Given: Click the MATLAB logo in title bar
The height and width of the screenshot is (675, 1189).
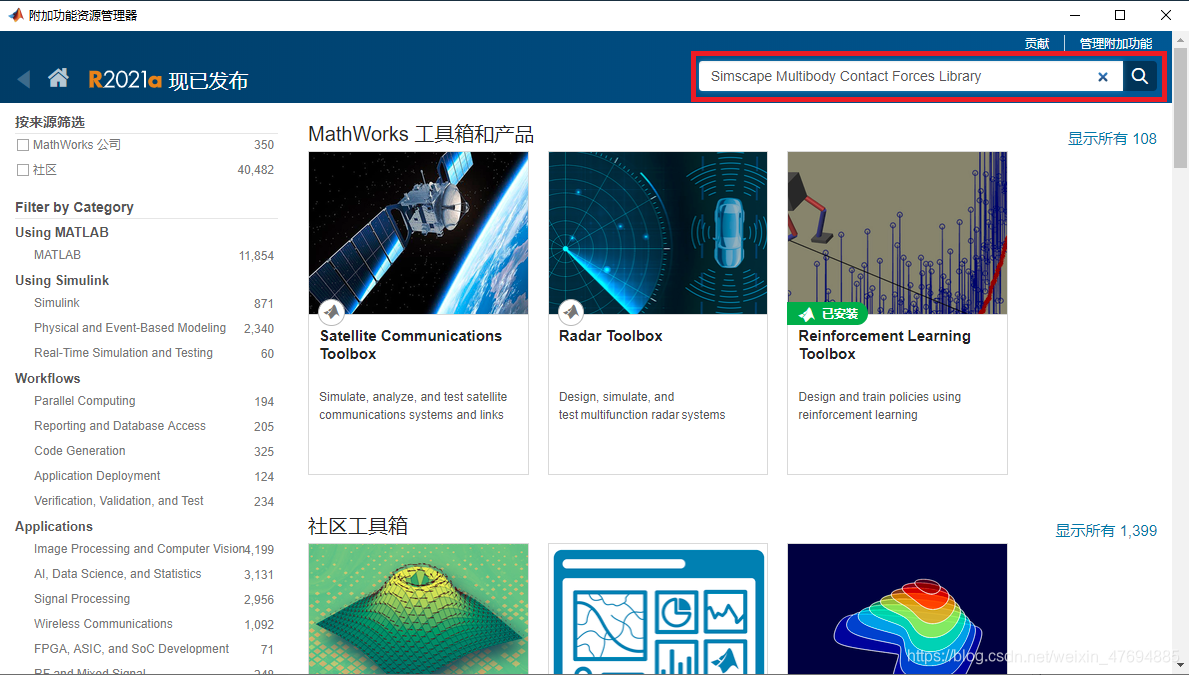Looking at the screenshot, I should (x=15, y=14).
